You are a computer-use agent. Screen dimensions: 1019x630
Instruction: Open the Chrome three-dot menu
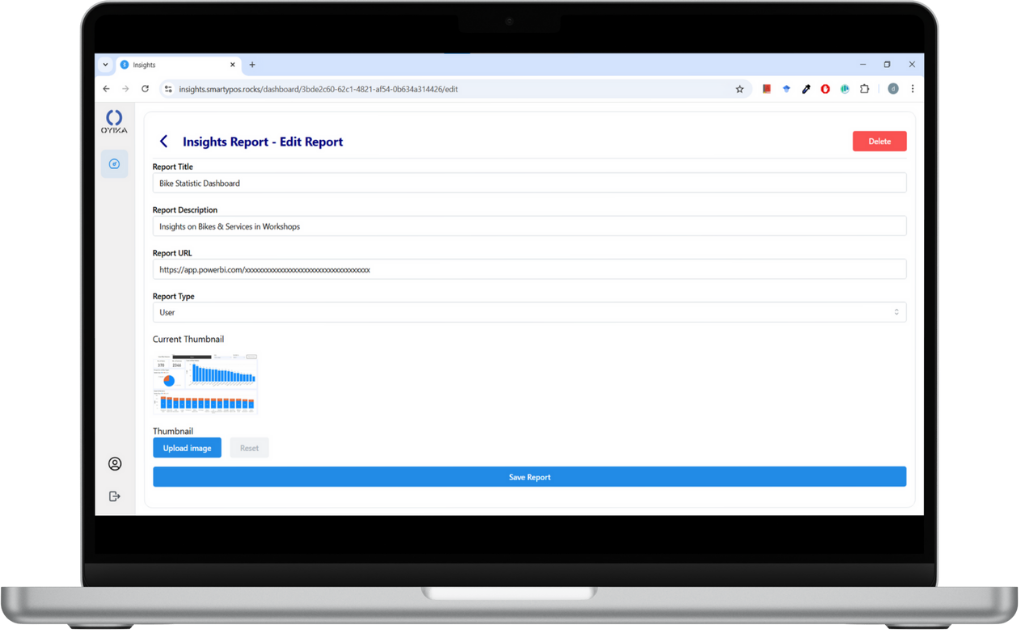click(x=912, y=89)
